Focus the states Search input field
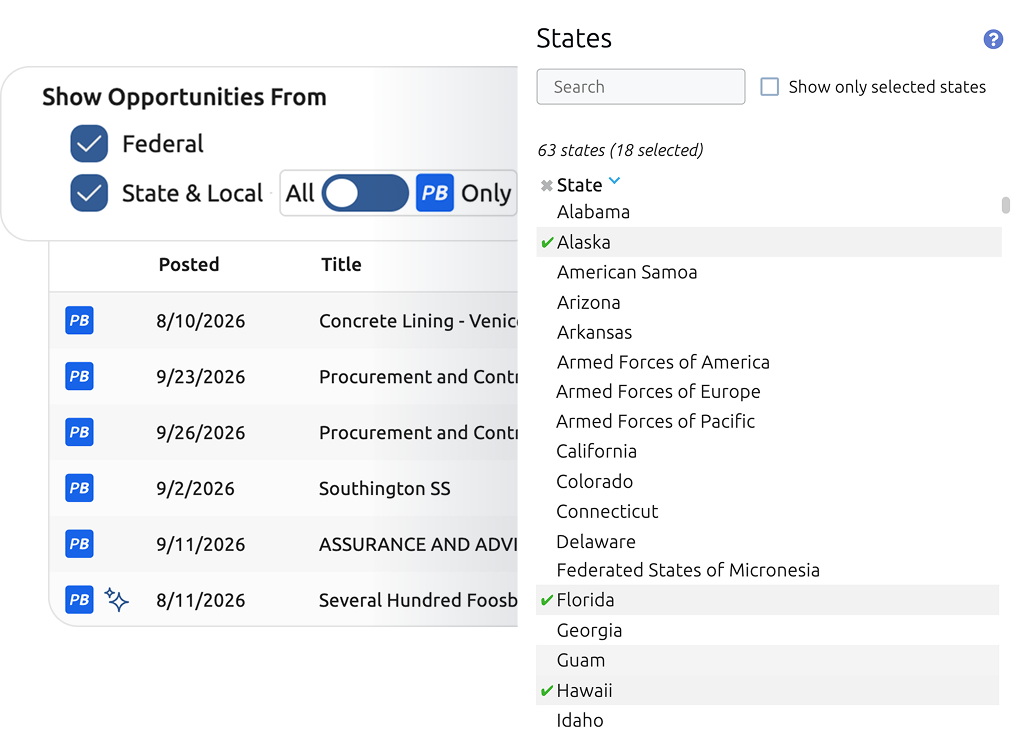The width and height of the screenshot is (1031, 753). coord(640,87)
